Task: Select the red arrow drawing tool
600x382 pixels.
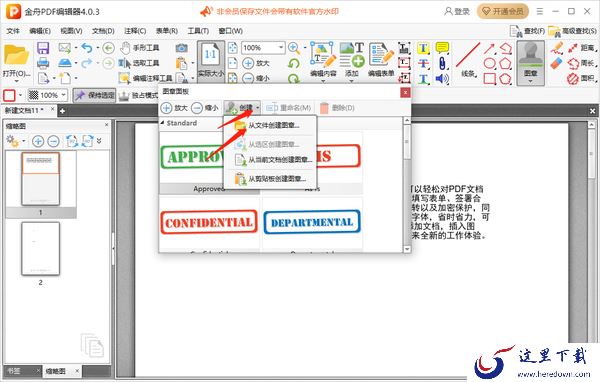Action: (x=489, y=48)
